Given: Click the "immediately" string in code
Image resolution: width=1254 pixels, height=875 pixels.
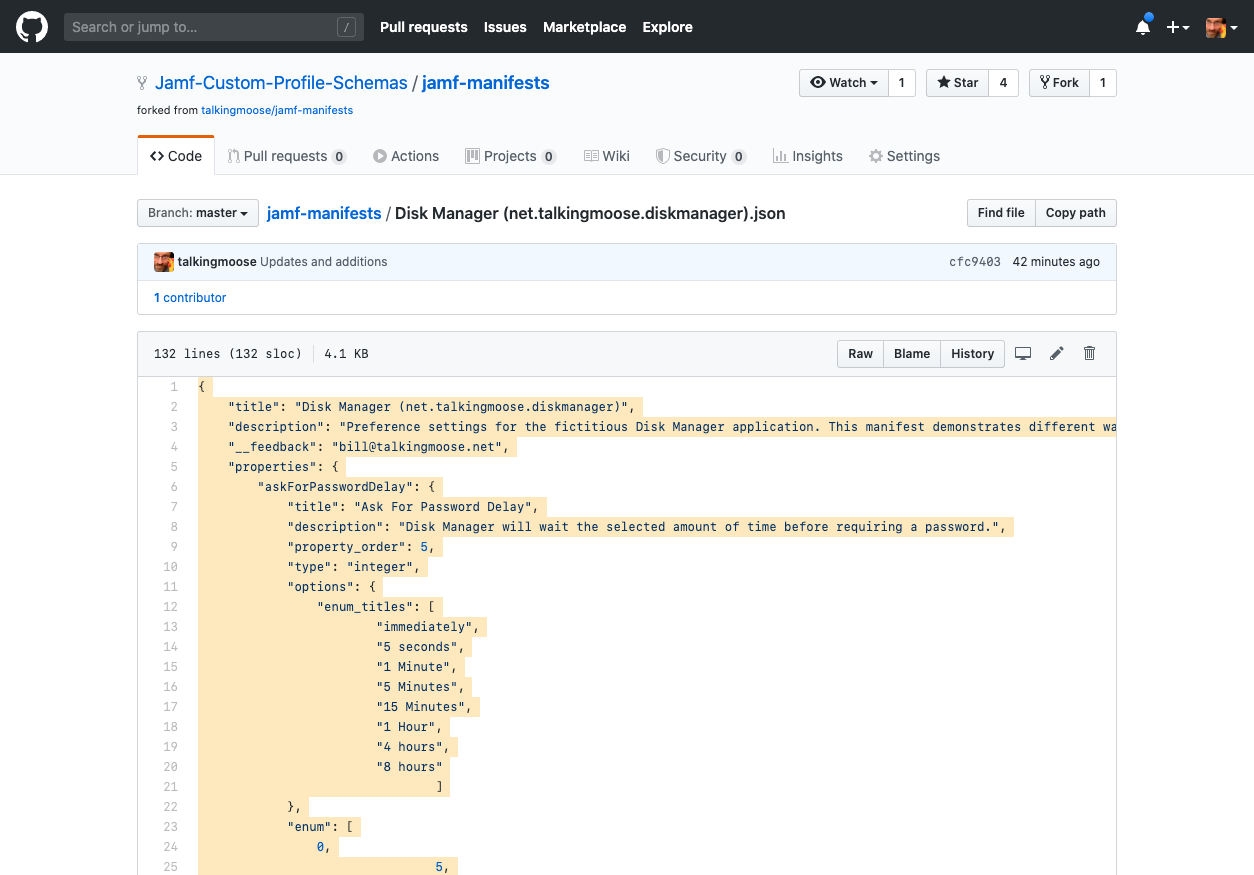Looking at the screenshot, I should click(x=425, y=627).
